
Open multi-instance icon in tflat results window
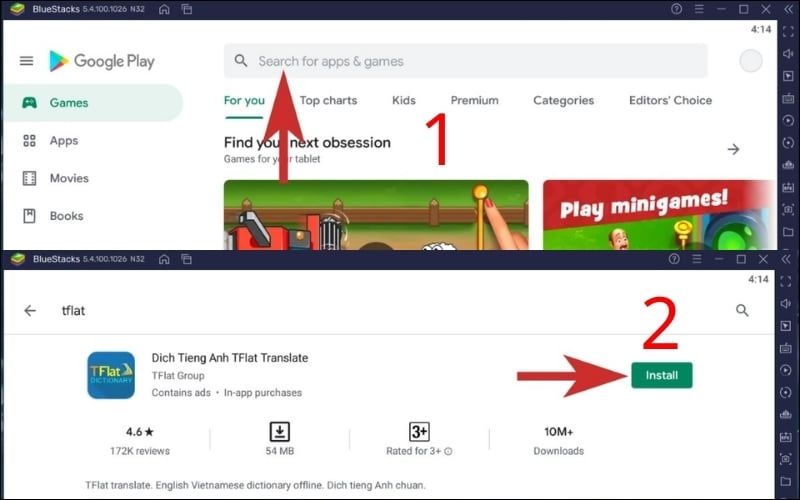pos(187,259)
